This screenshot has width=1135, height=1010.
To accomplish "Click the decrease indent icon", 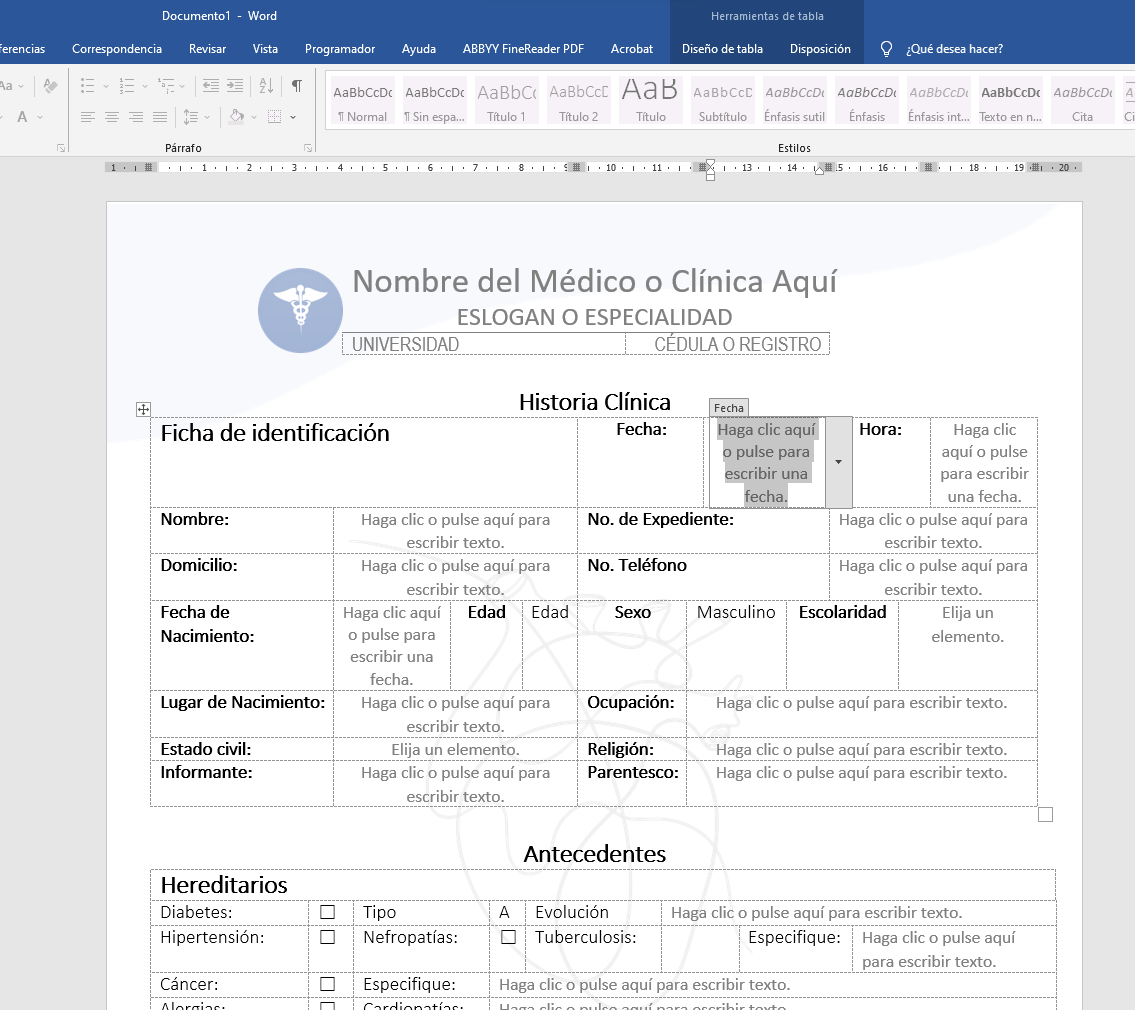I will pyautogui.click(x=210, y=86).
